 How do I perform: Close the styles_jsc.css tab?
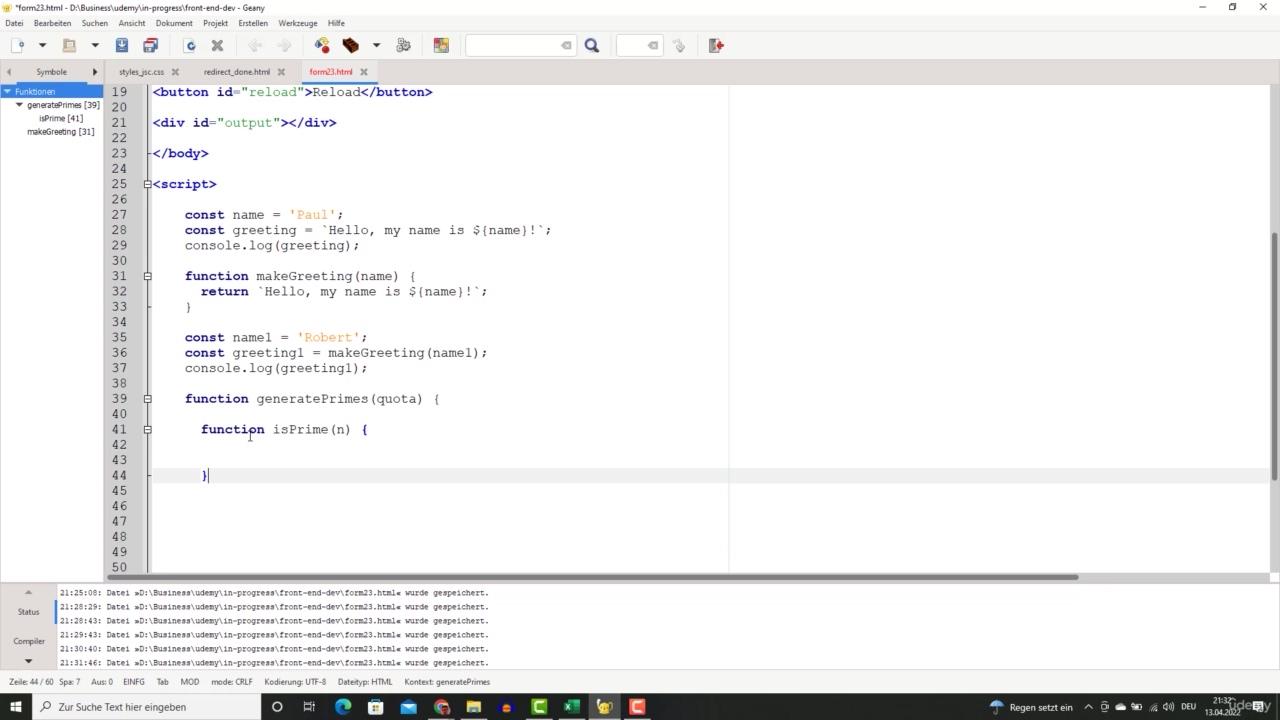pyautogui.click(x=175, y=72)
